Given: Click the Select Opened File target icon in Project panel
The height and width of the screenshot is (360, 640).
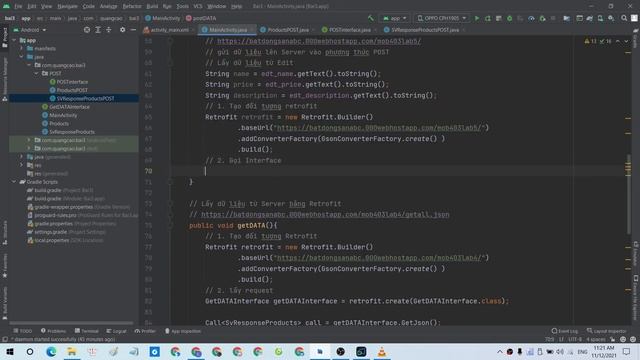Looking at the screenshot, I should coord(87,30).
